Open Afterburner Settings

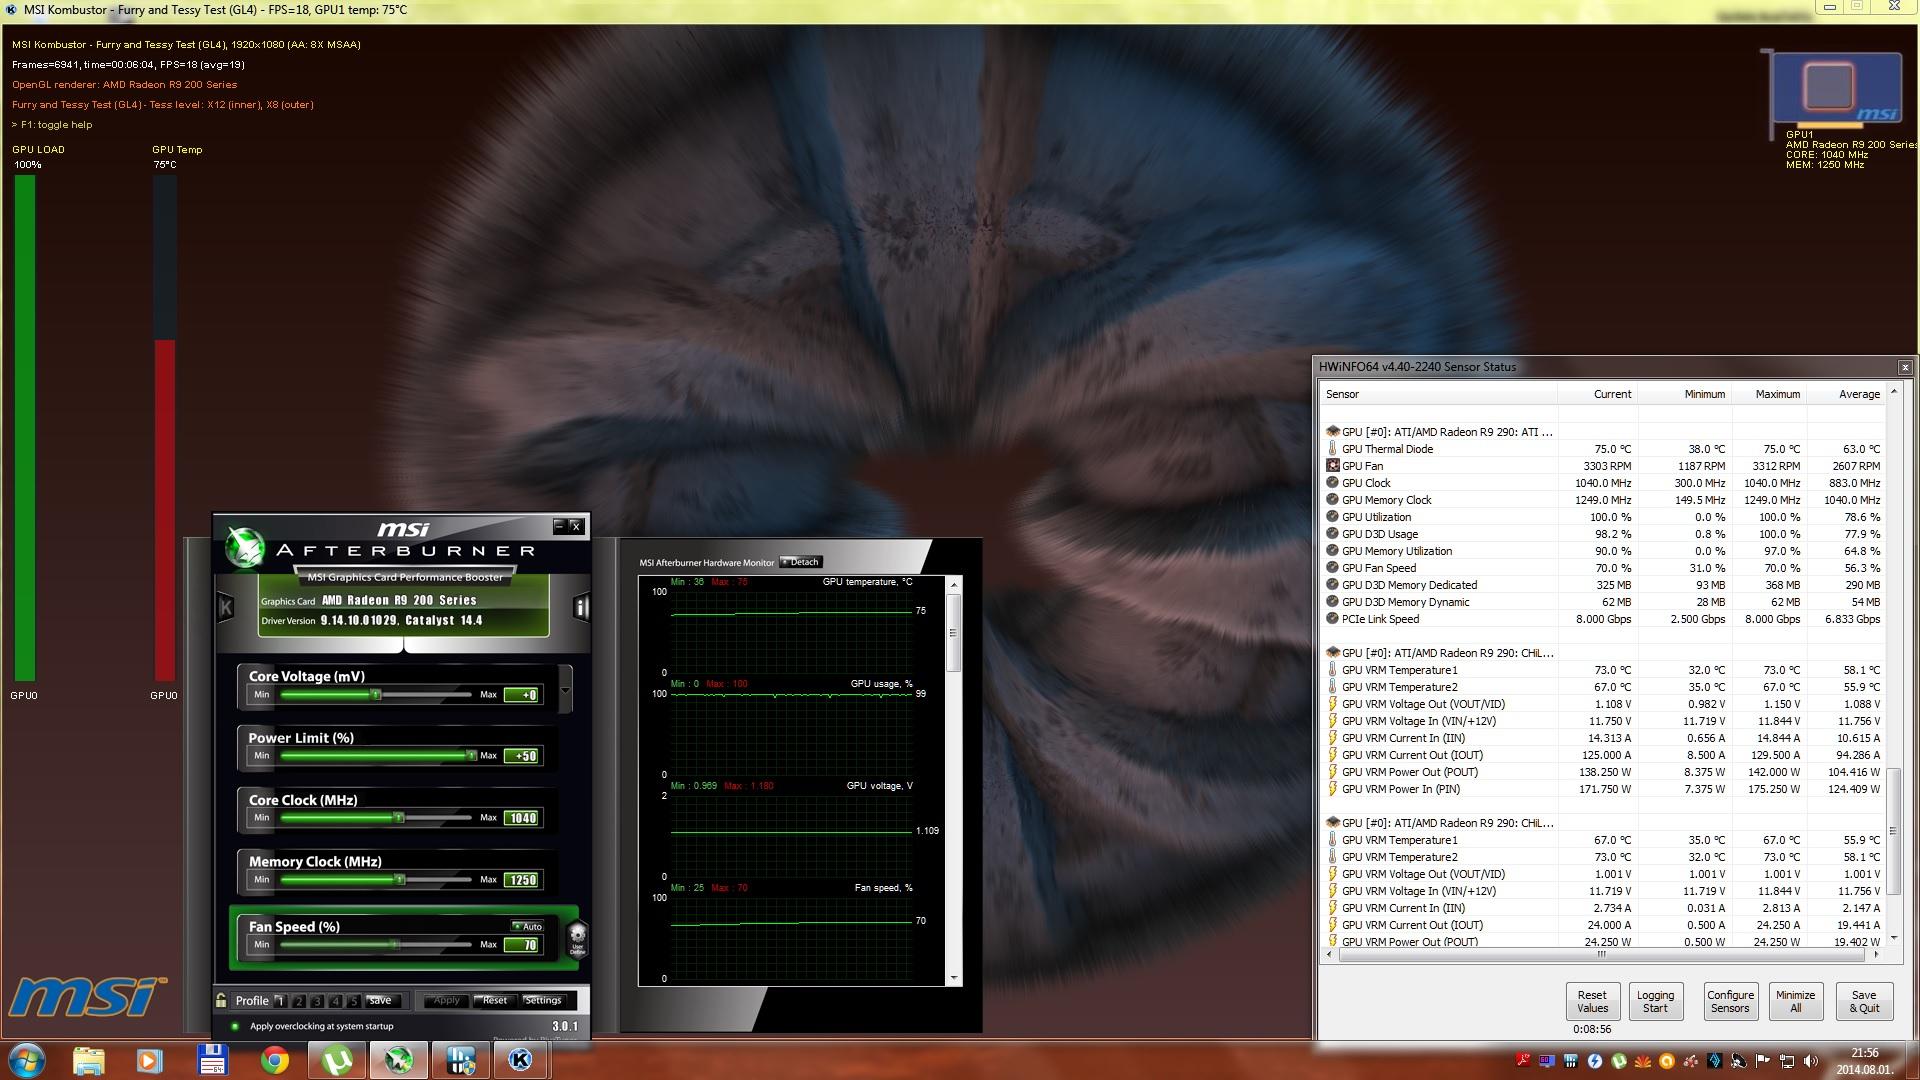543,1000
